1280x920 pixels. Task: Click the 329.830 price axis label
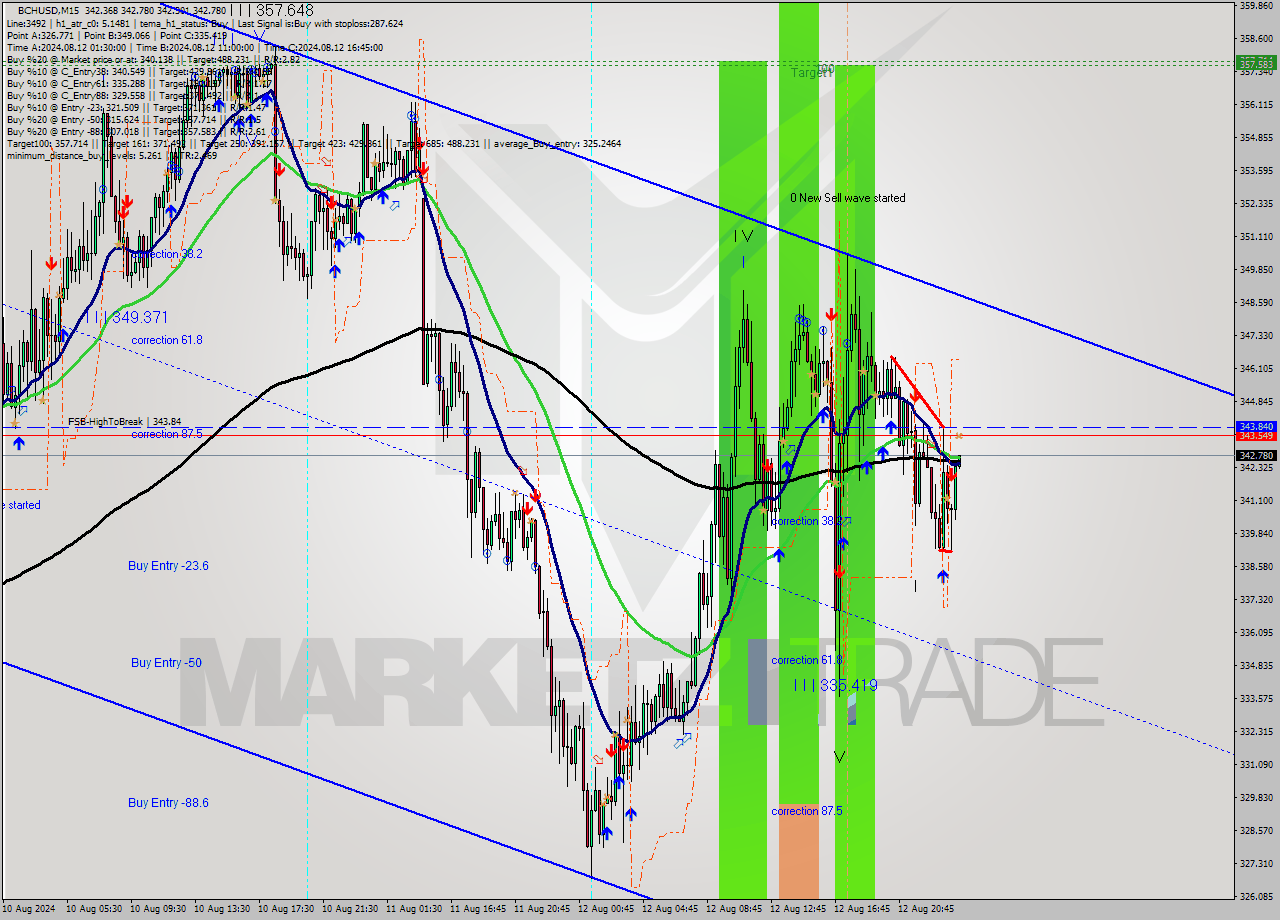(1256, 798)
